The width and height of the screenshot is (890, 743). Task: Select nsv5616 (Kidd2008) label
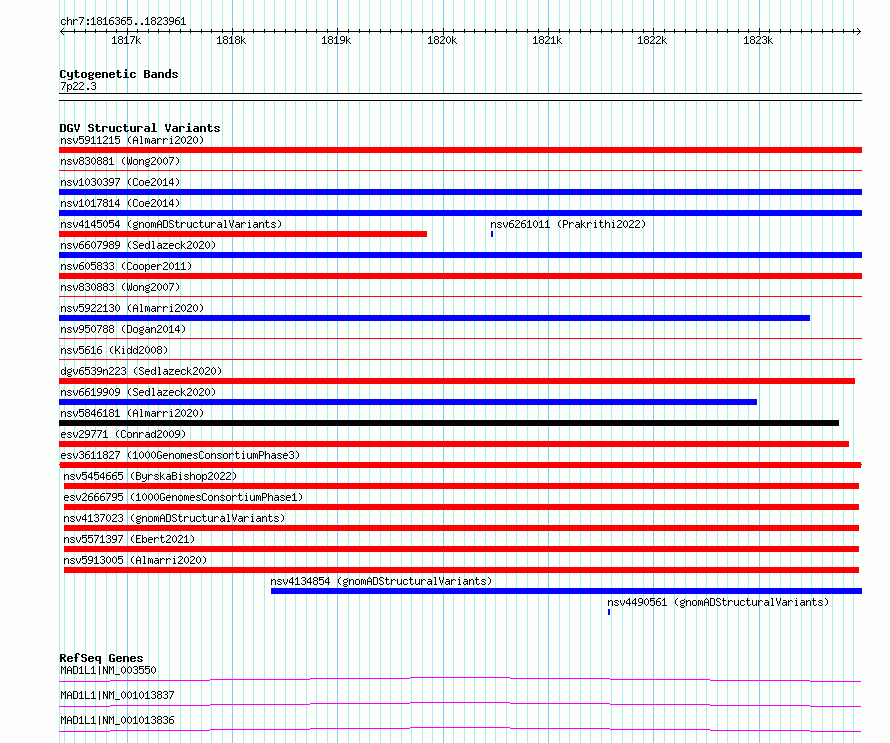pos(114,350)
